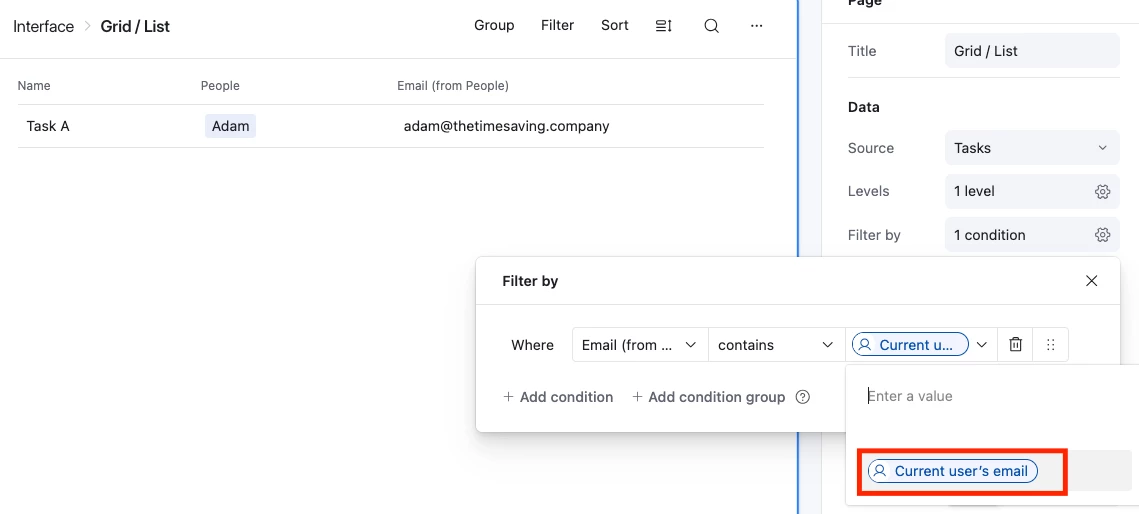
Task: Click the help icon beside Add condition group
Action: point(802,397)
